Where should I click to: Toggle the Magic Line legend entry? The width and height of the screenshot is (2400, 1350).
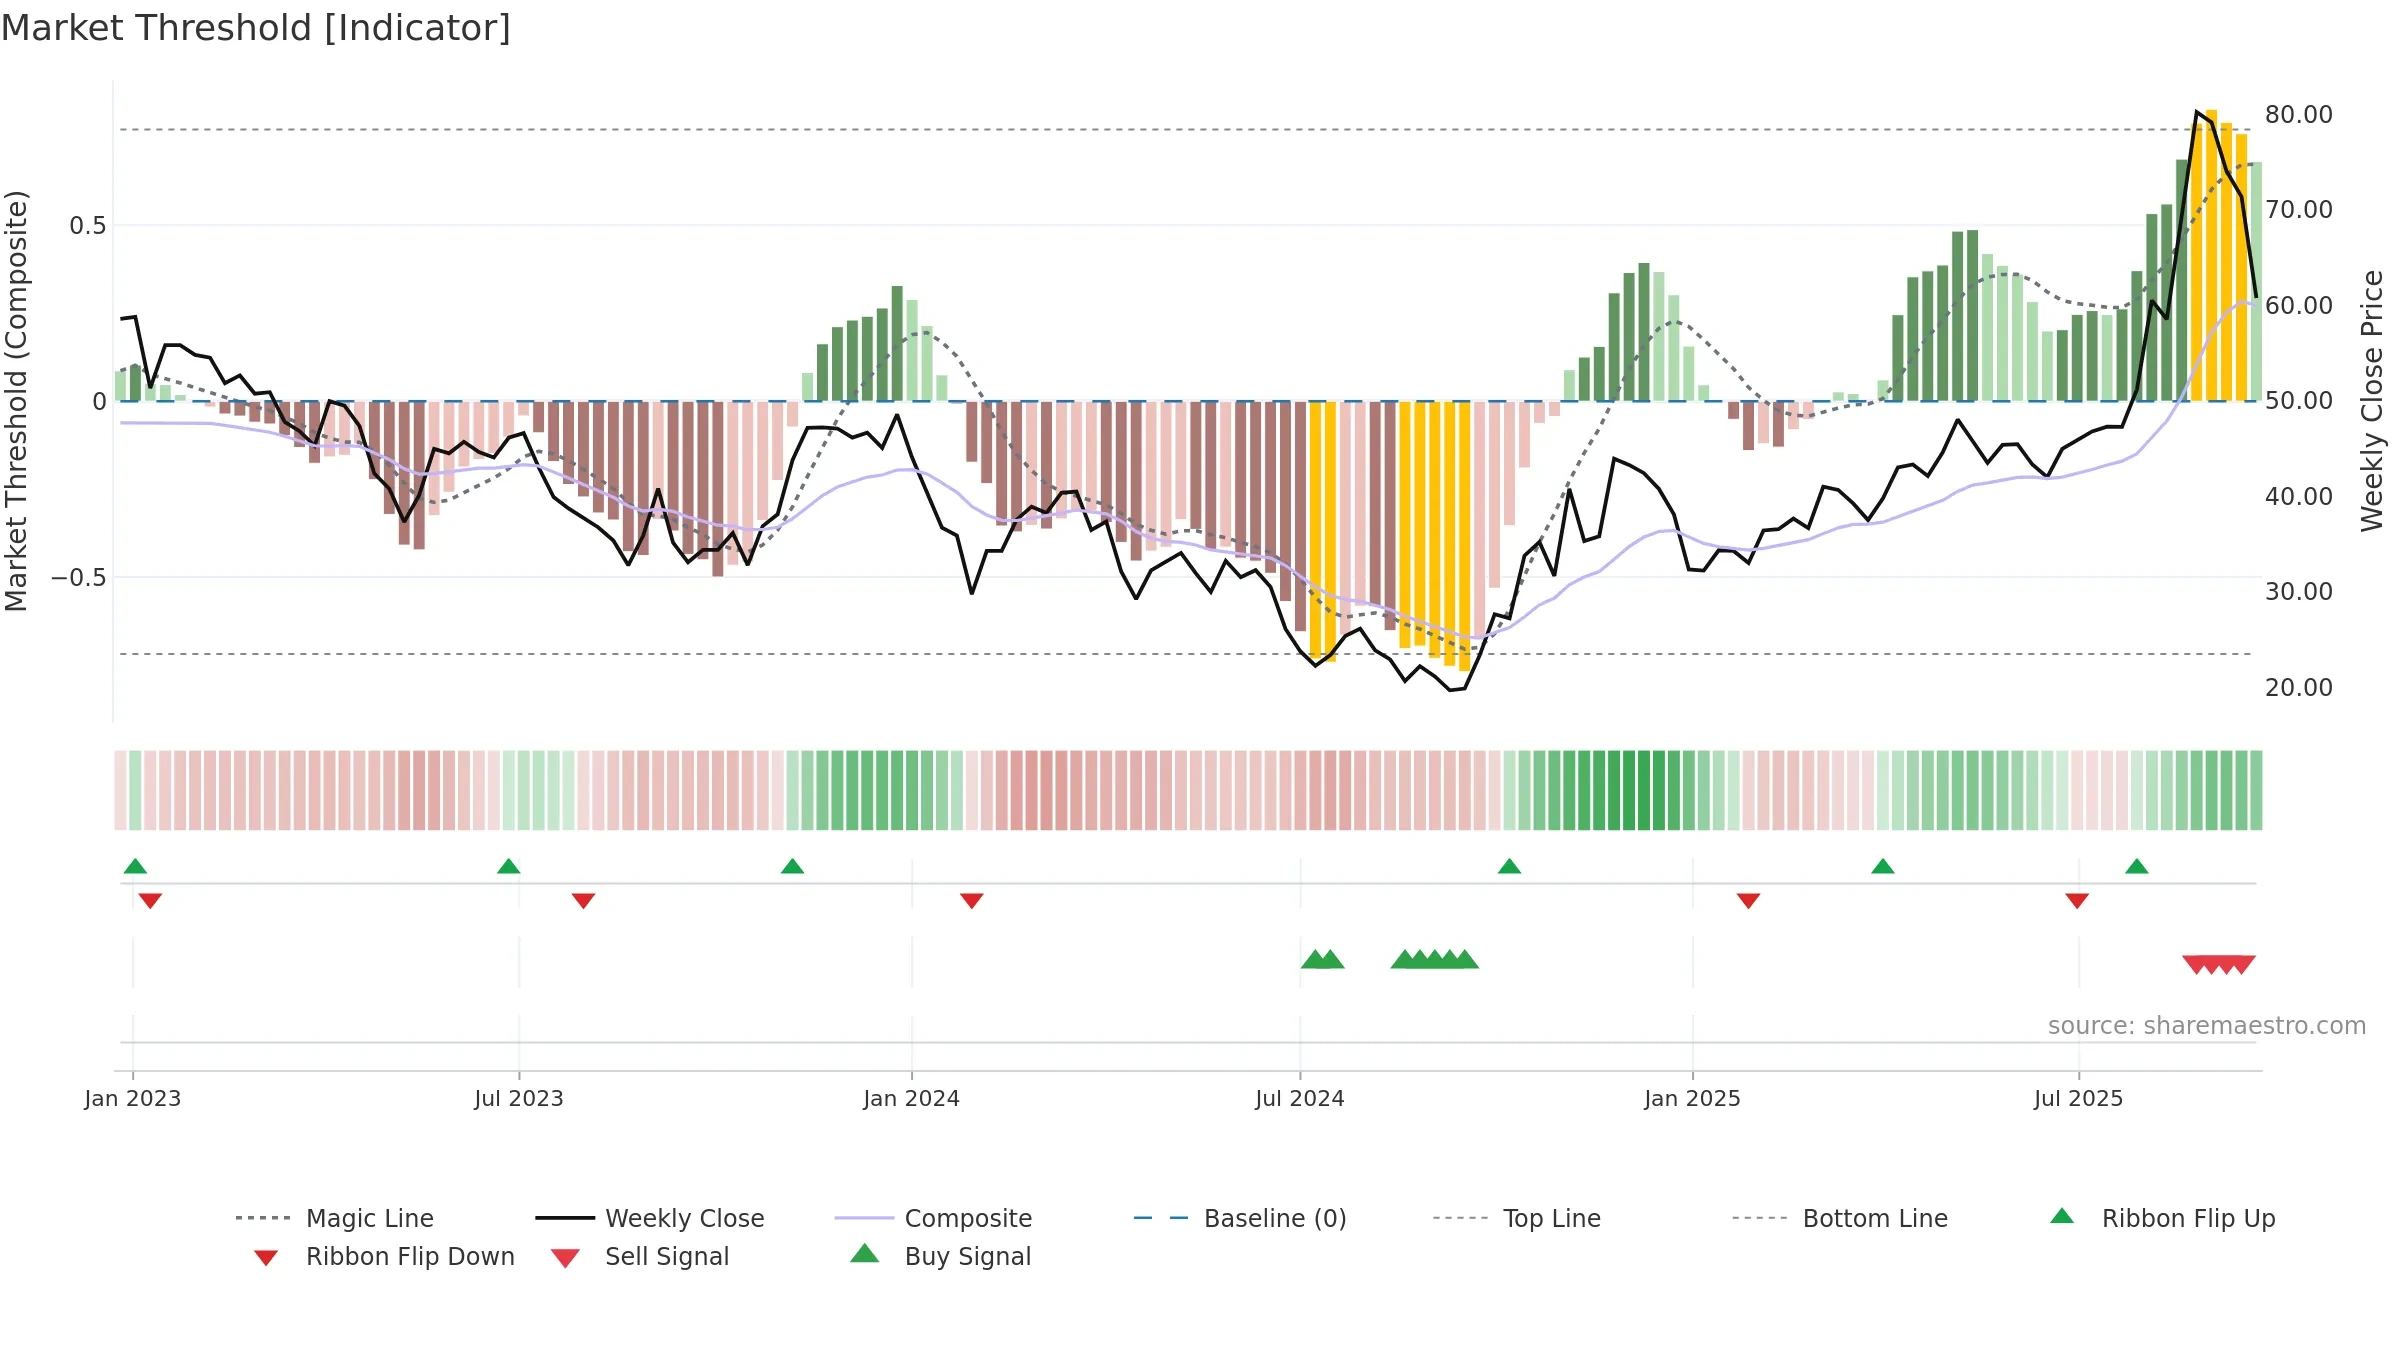(x=335, y=1218)
